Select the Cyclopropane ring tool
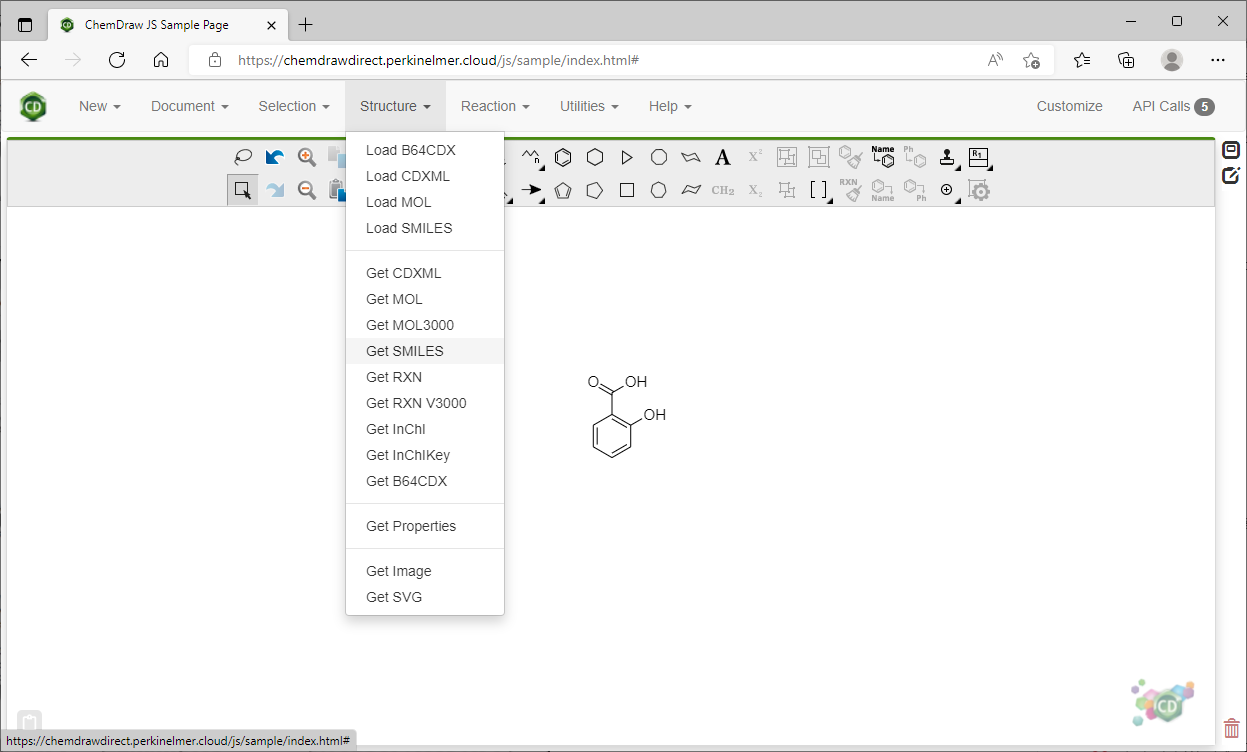Viewport: 1247px width, 752px height. (627, 157)
